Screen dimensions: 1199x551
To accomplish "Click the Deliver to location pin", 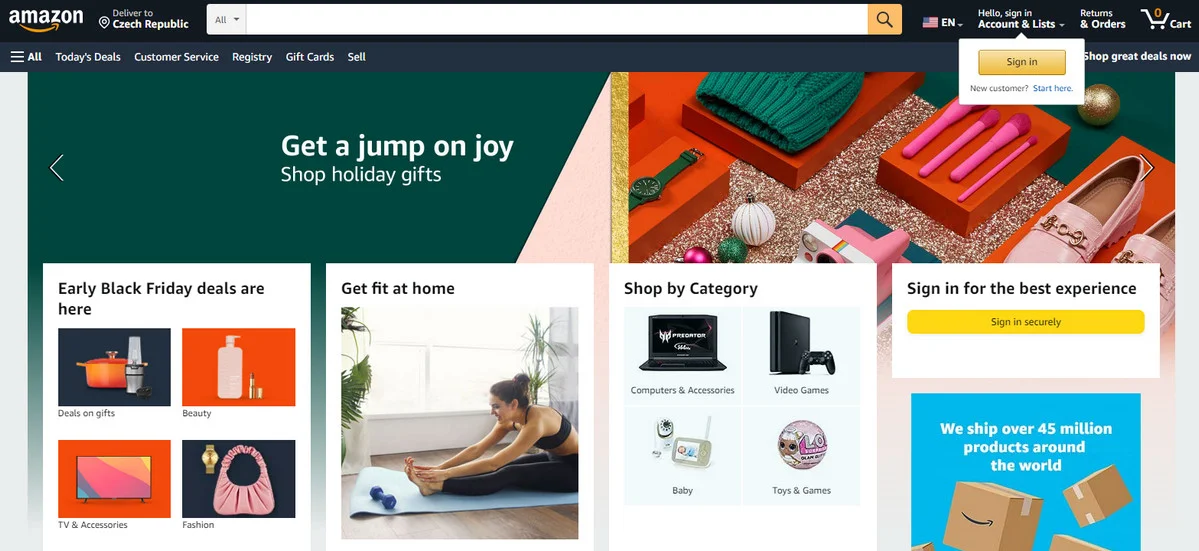I will tap(104, 23).
